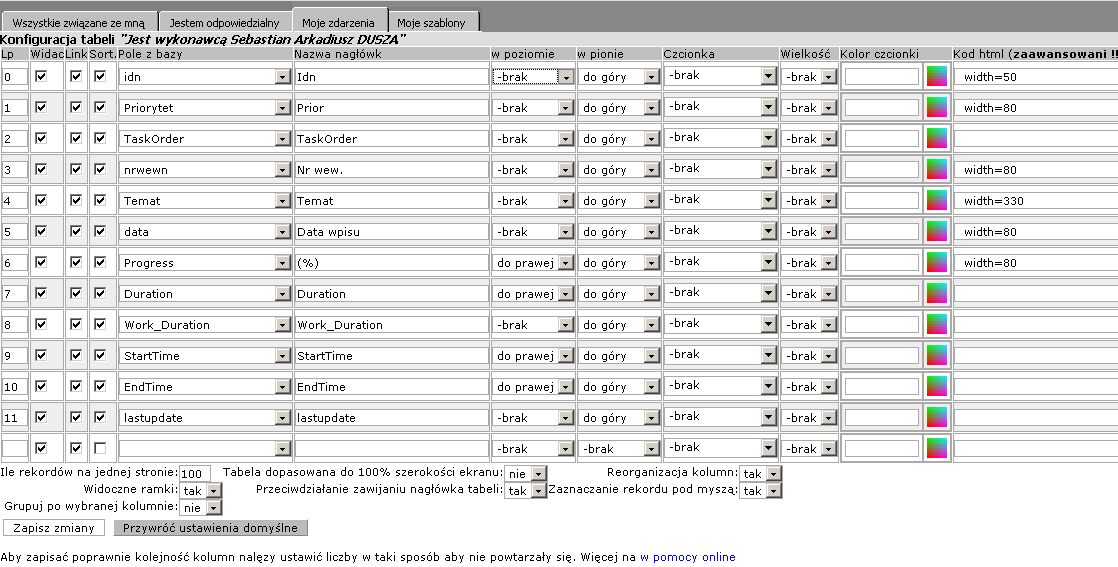This screenshot has height=567, width=1118.
Task: Open color picker icon for idn row
Action: pyautogui.click(x=937, y=76)
